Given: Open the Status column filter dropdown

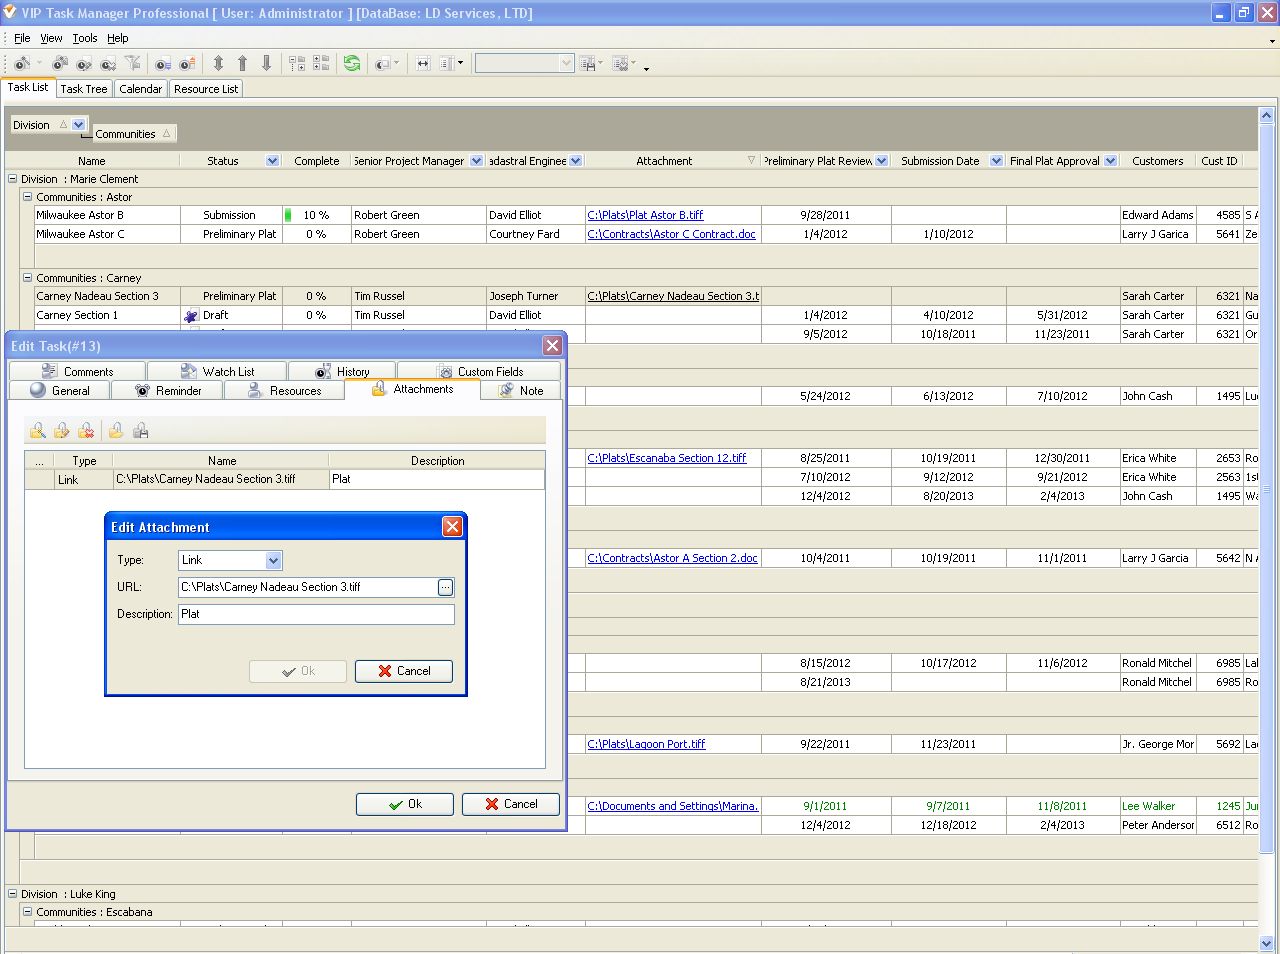Looking at the screenshot, I should (272, 160).
